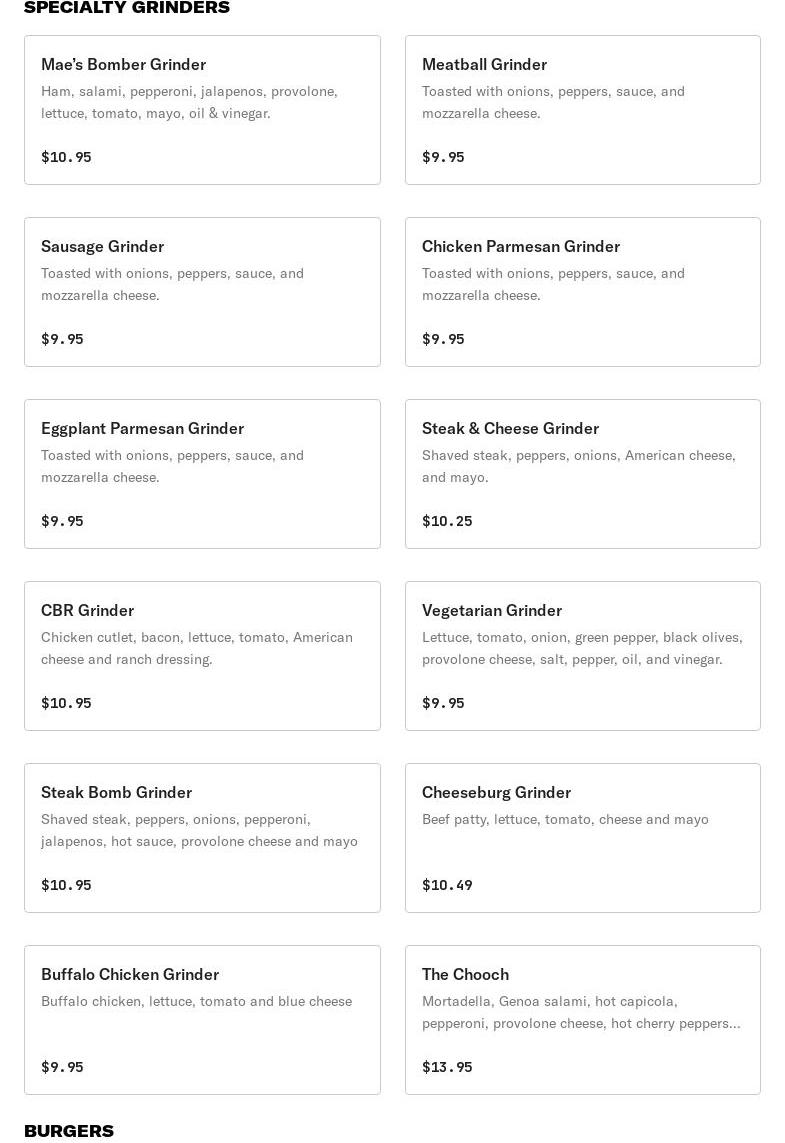Screen dimensions: 785x1143
Task: Click the Burgers section heading
Action: [69, 1131]
